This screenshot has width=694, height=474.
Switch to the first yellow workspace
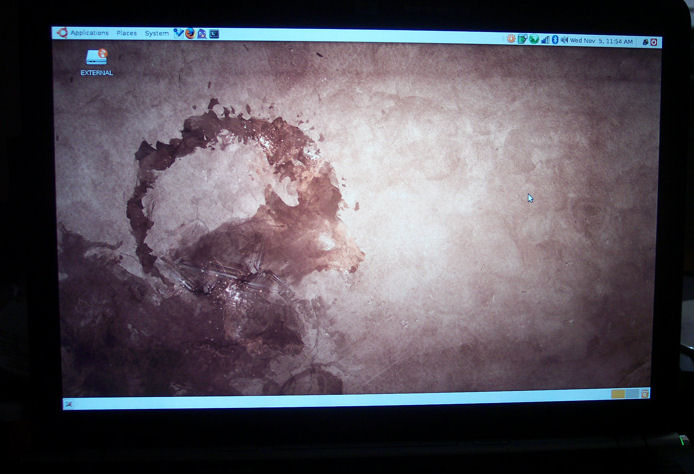[x=618, y=393]
